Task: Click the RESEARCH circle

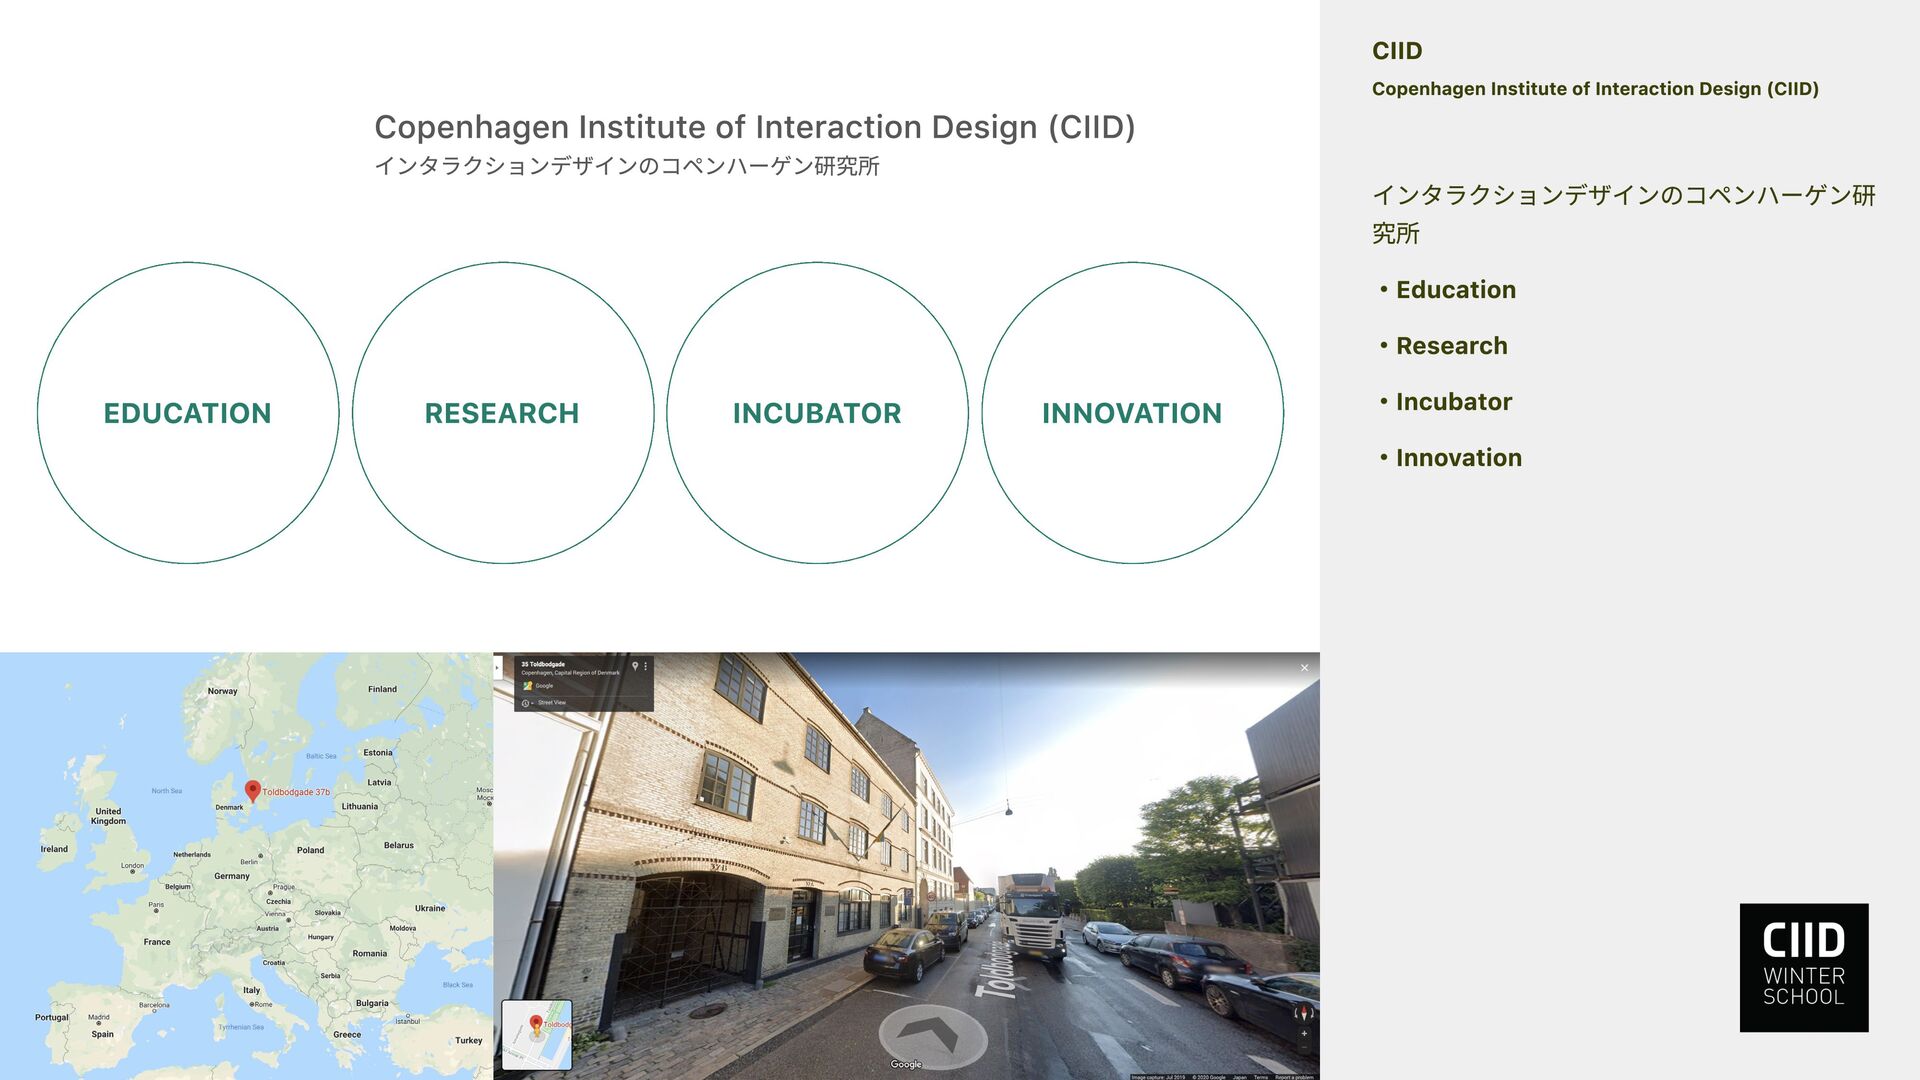Action: coord(502,413)
